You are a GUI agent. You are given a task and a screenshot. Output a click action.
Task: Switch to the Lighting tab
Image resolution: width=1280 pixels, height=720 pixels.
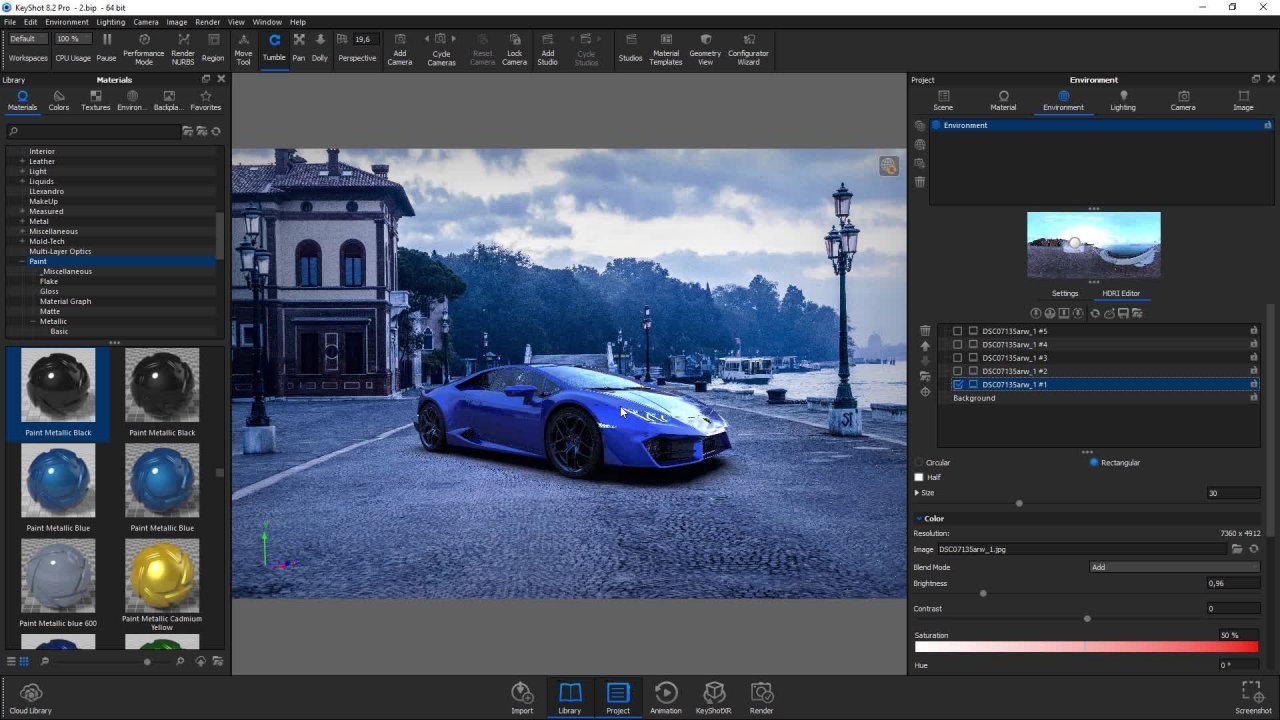pyautogui.click(x=1123, y=100)
